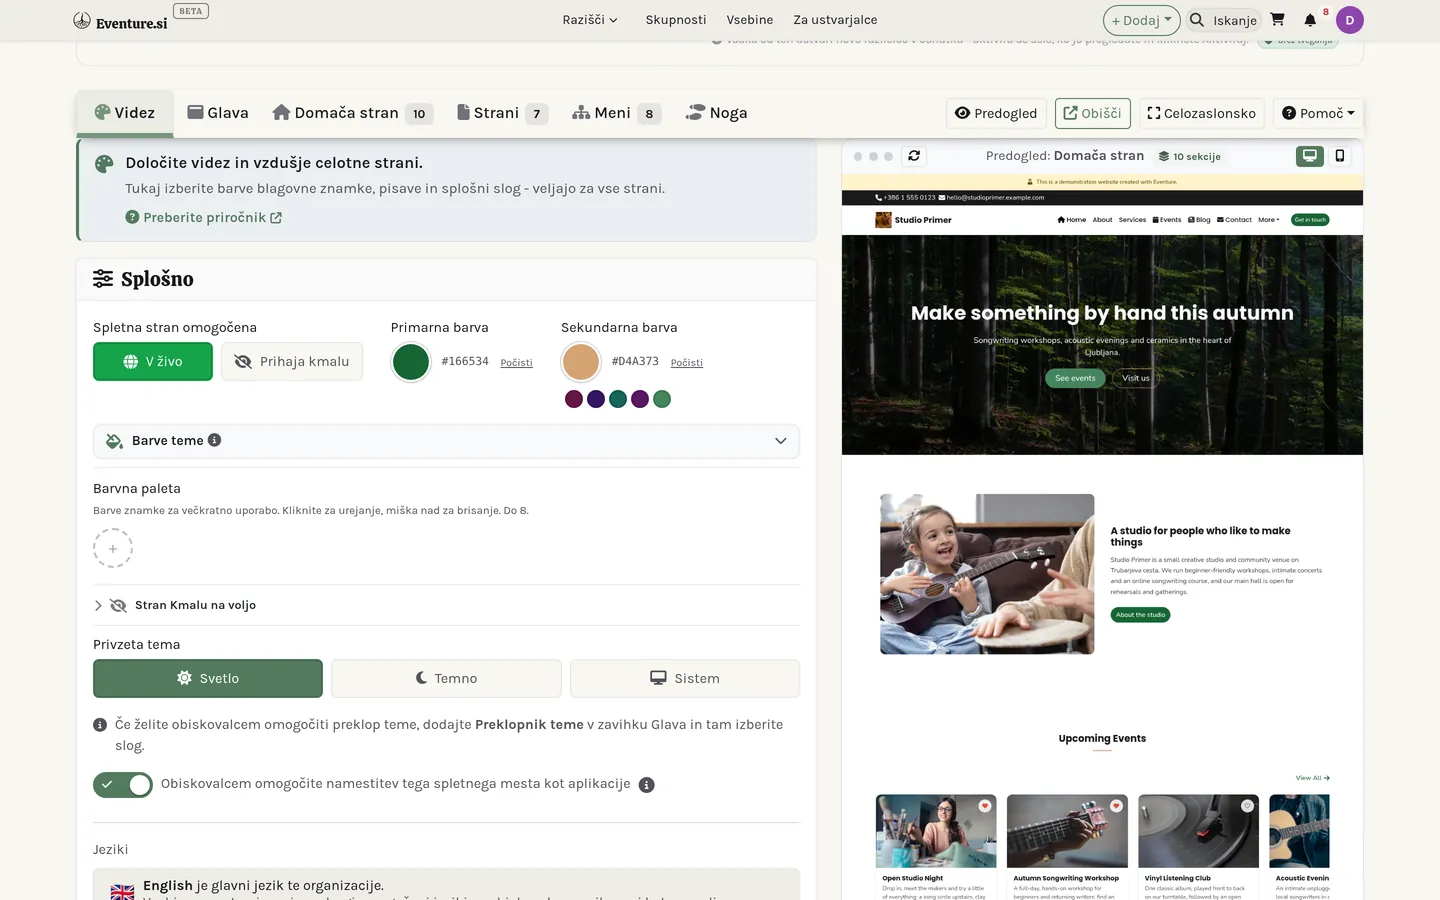Click See events button in preview
Screen dimensions: 1440x900
(1075, 378)
